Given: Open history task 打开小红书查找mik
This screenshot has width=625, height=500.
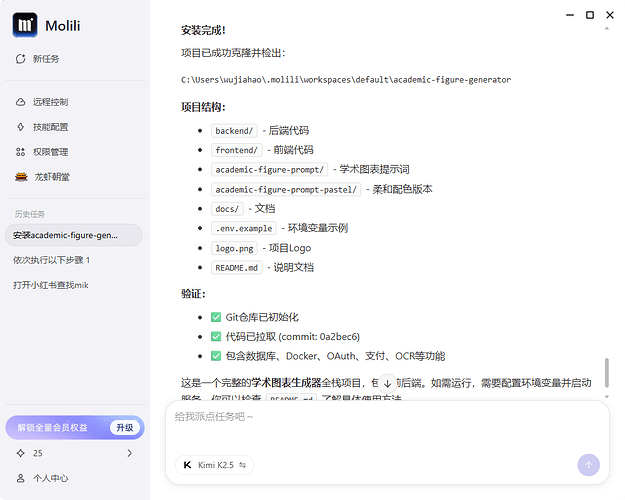Looking at the screenshot, I should tap(51, 285).
